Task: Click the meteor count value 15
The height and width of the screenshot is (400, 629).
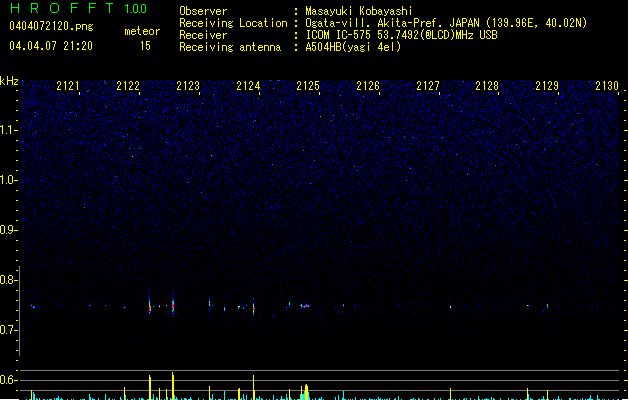Action: [x=145, y=46]
